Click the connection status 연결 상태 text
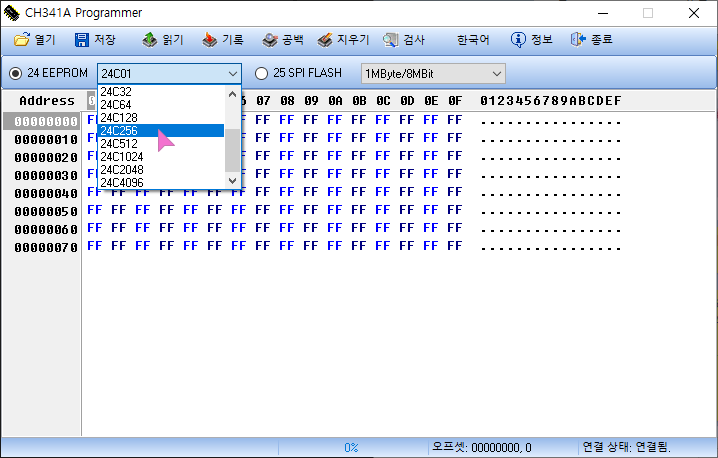Image resolution: width=718 pixels, height=458 pixels. pos(626,447)
